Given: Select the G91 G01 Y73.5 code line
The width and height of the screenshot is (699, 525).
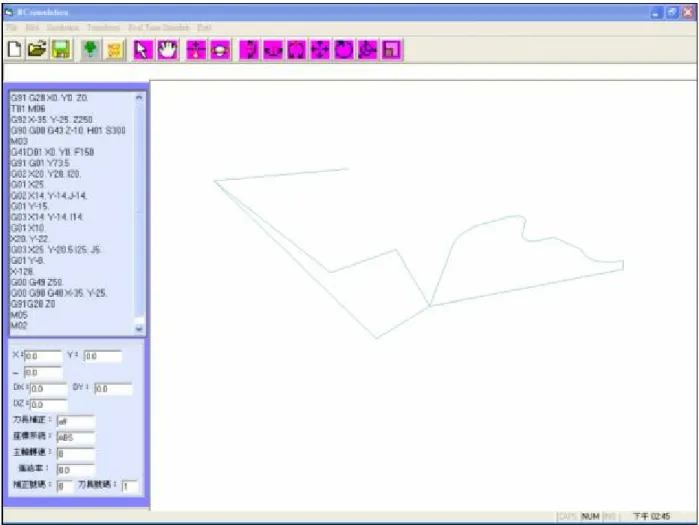Looking at the screenshot, I should click(x=41, y=163).
